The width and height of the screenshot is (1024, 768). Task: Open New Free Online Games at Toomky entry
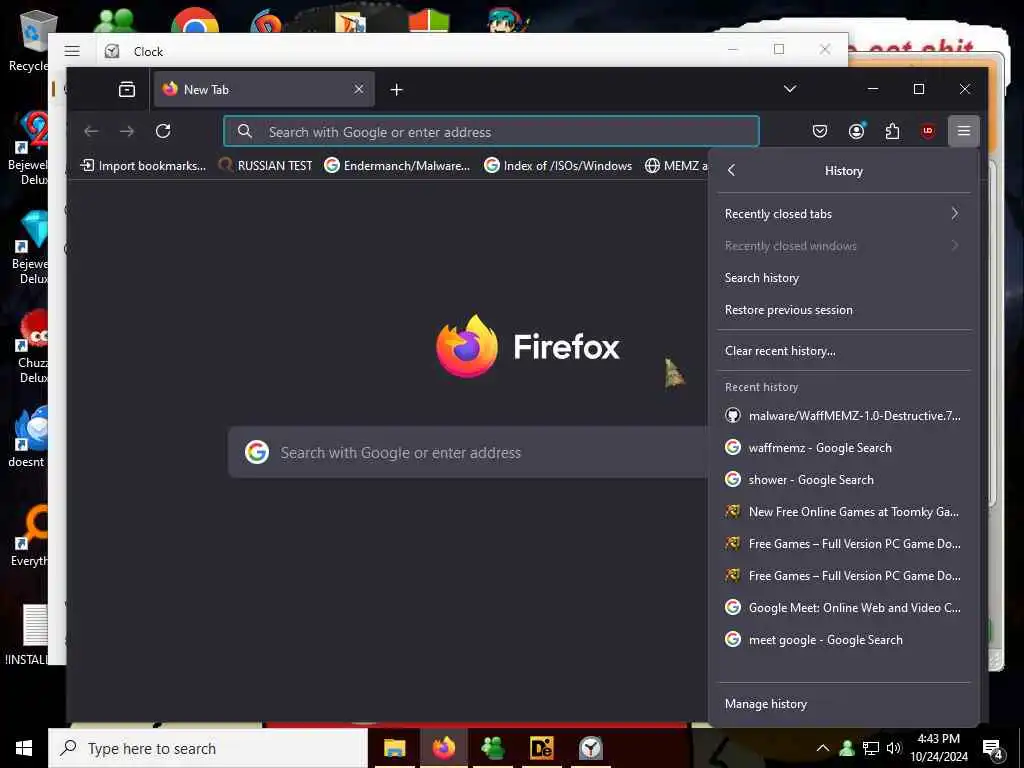(843, 511)
